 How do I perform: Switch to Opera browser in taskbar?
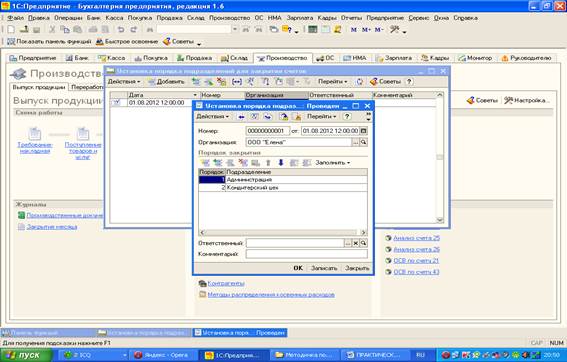tap(163, 355)
